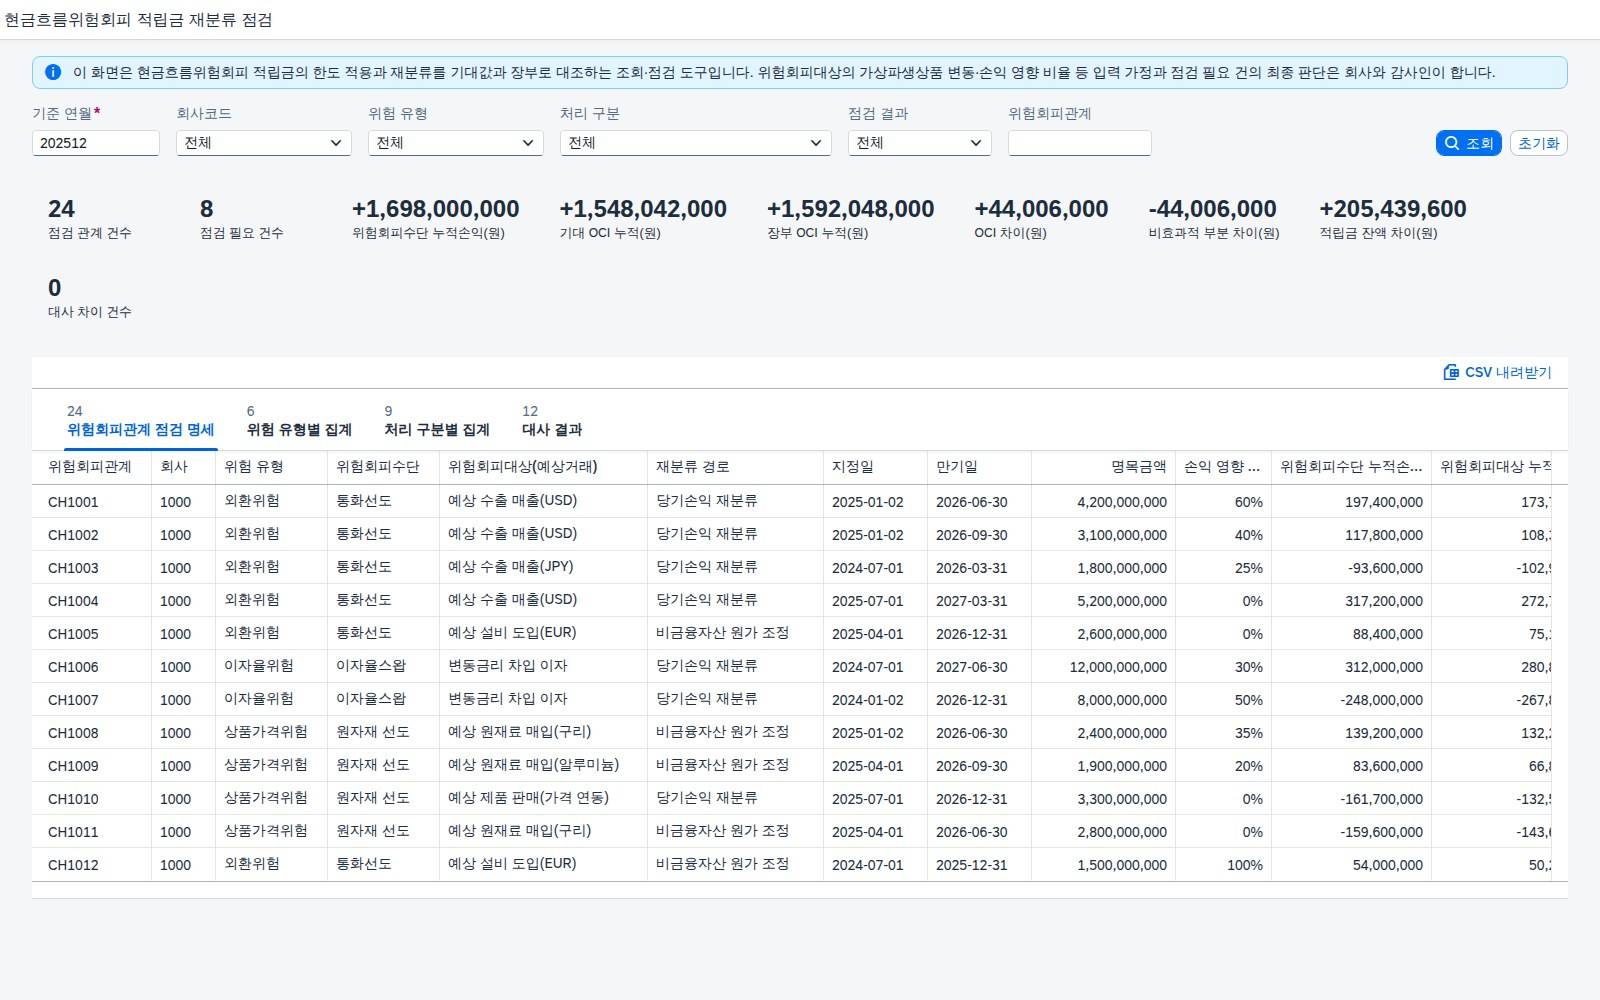Open the 회사코드 dropdown
Screen dimensions: 1600x1000
(264, 143)
